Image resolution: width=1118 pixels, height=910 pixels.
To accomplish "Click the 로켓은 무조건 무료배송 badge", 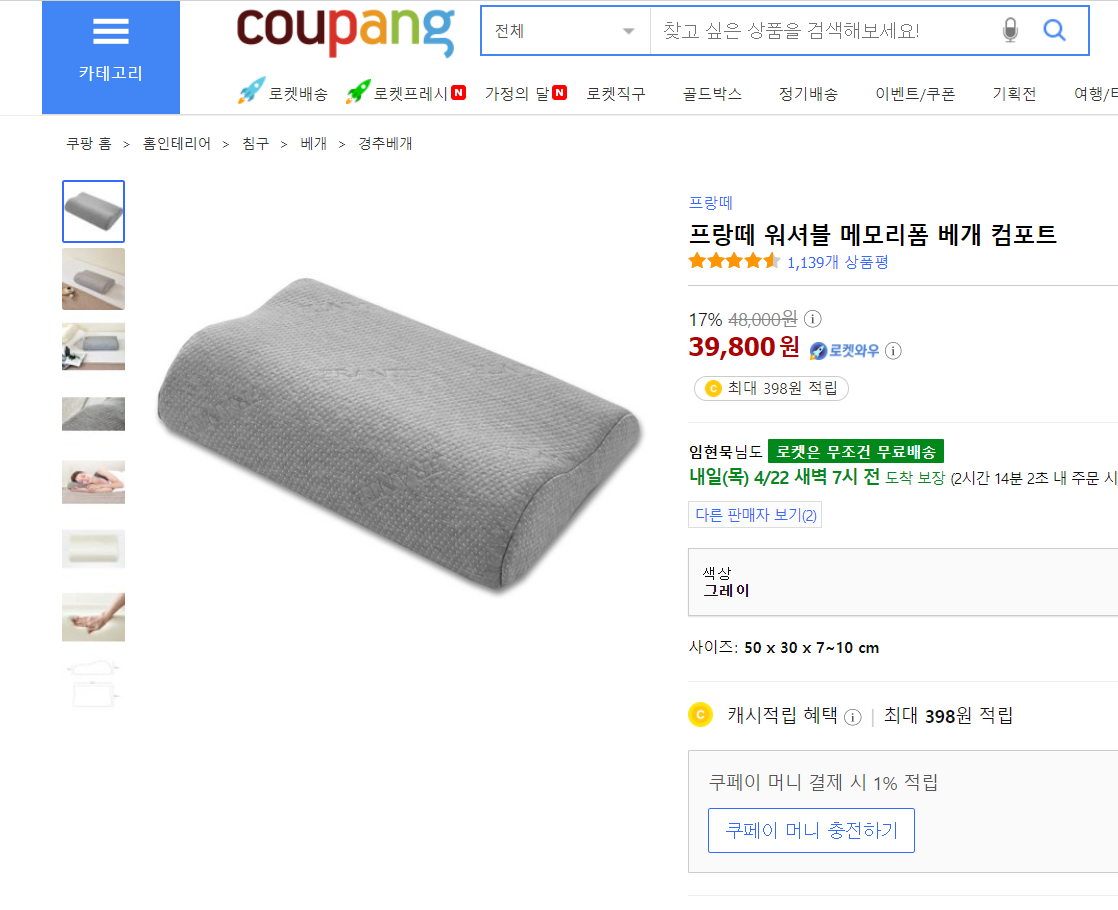I will coord(856,451).
